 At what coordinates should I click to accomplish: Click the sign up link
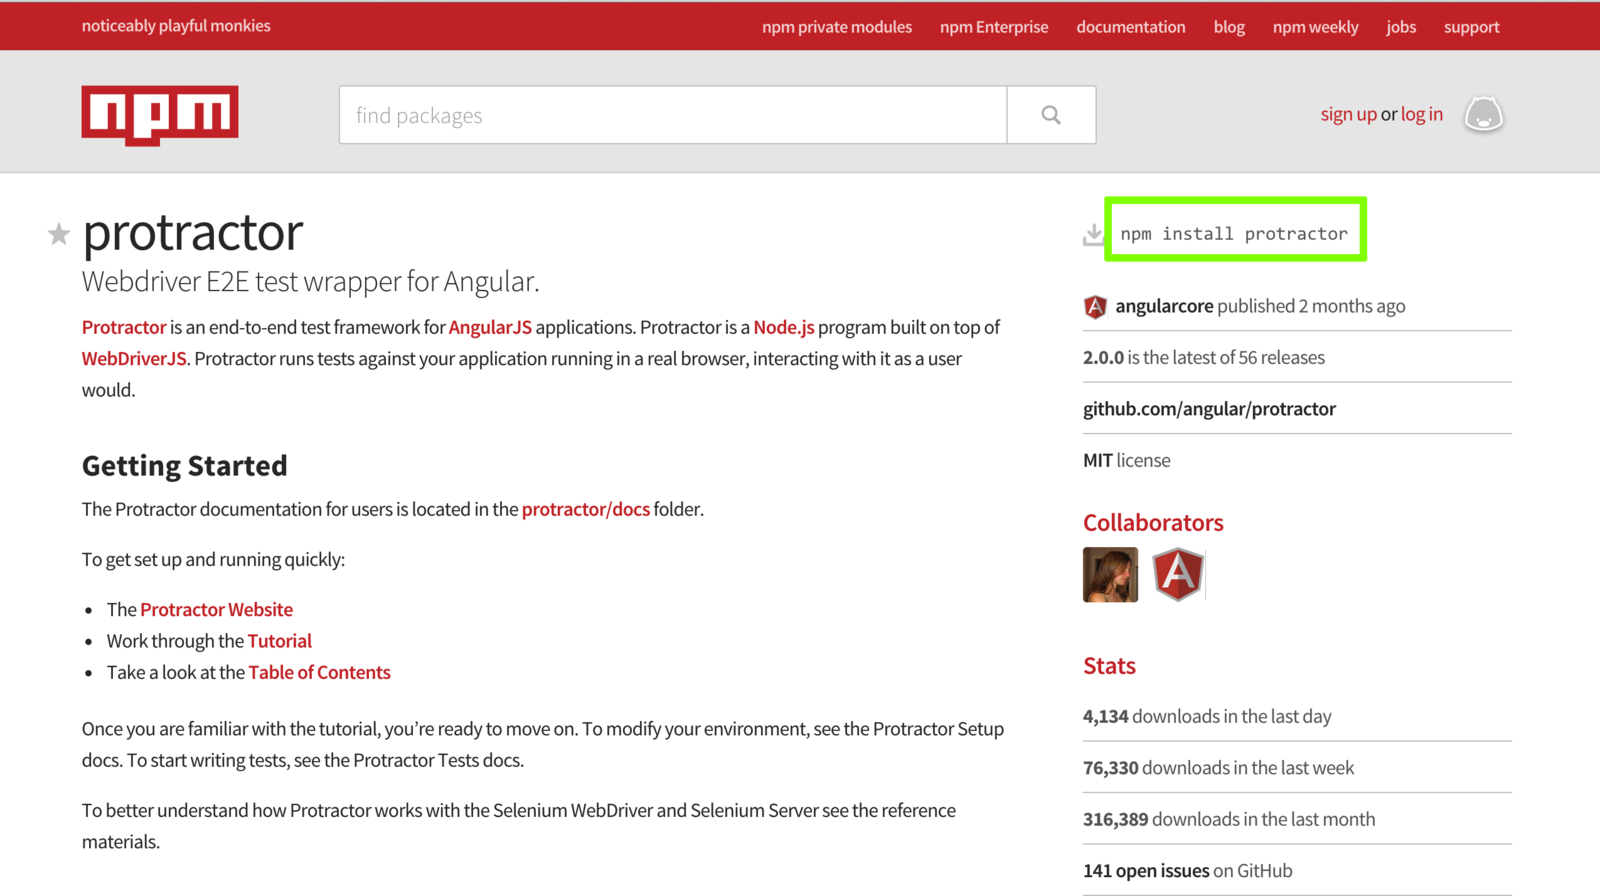[1348, 114]
